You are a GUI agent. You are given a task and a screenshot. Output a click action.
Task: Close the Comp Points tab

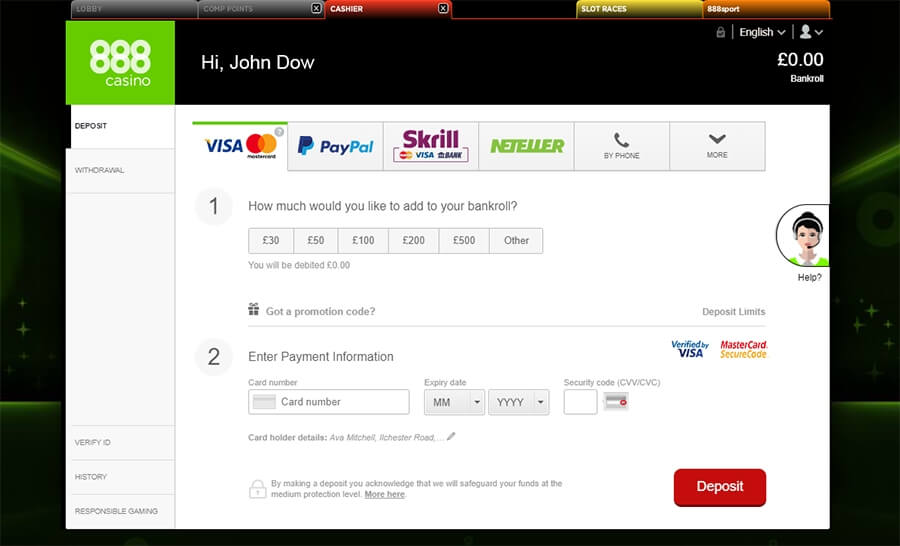pos(316,8)
